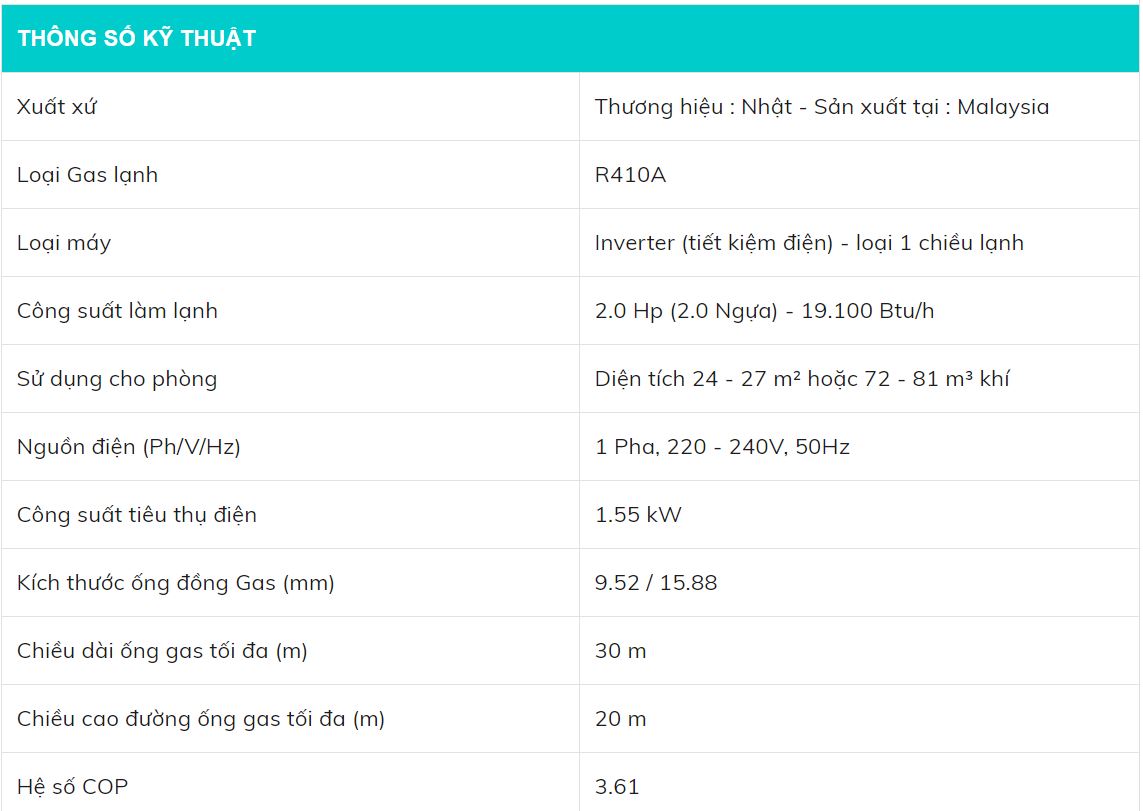Select the 2.0 Hp 19.100 Btu/h value
The image size is (1143, 811).
(764, 311)
